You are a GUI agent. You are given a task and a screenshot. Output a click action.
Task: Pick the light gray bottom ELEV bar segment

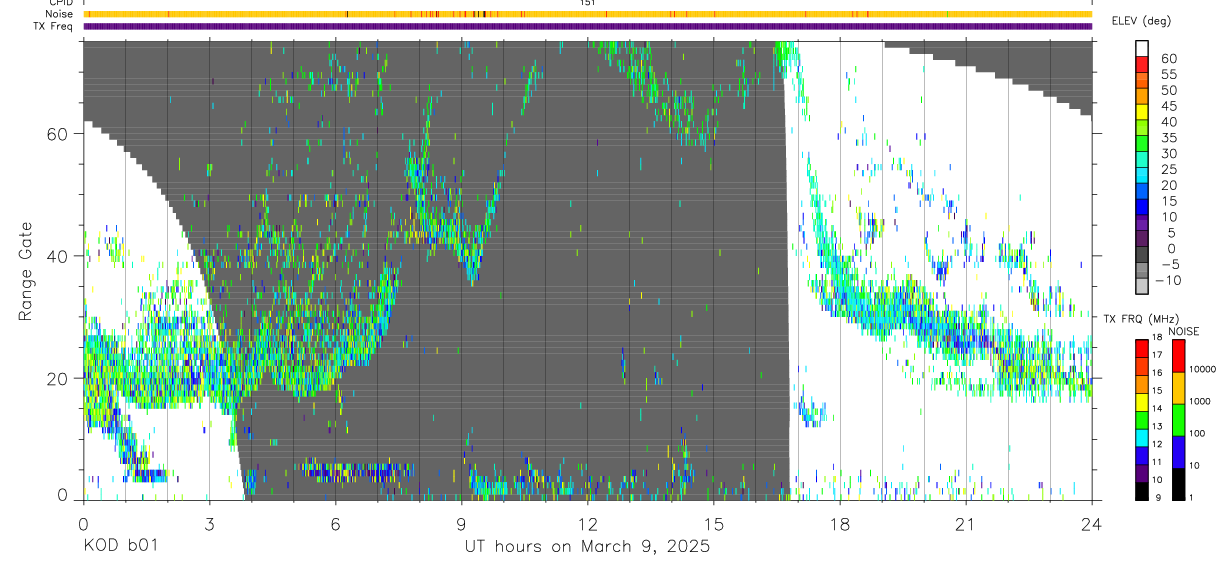pyautogui.click(x=1142, y=287)
